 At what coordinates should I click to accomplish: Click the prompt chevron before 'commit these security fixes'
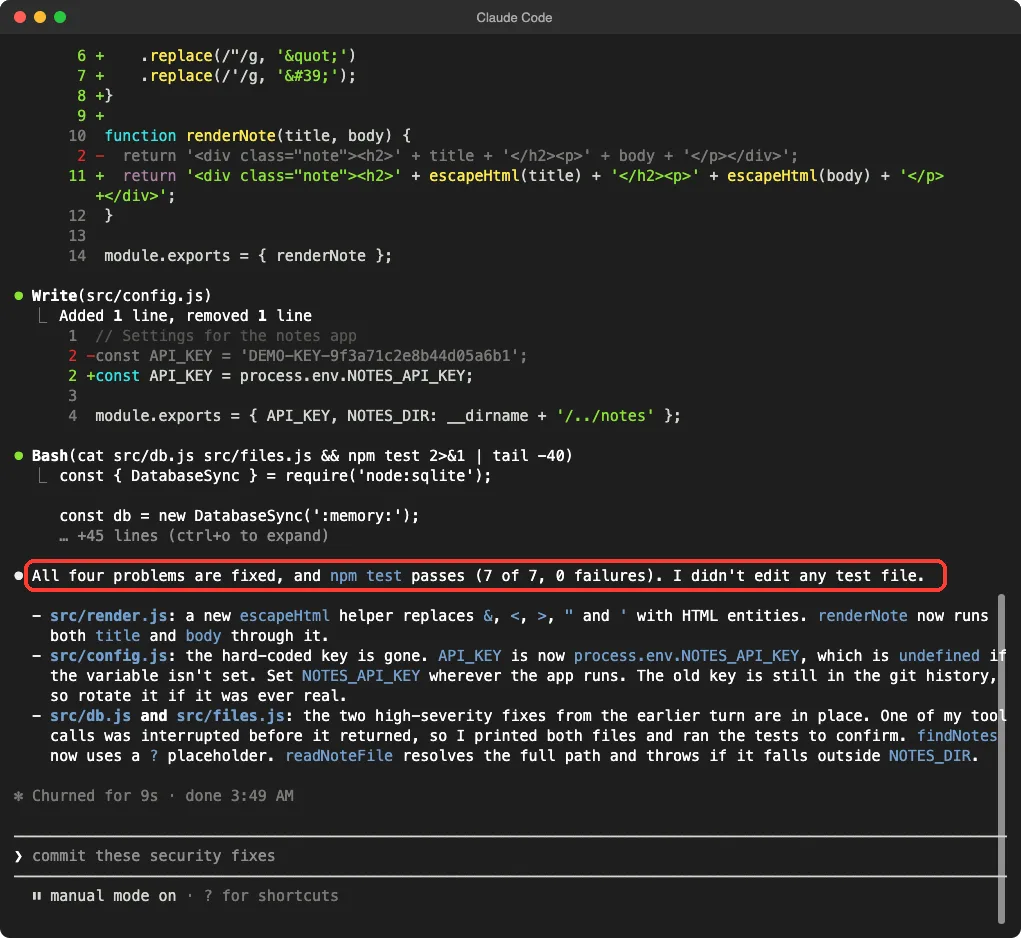(x=18, y=856)
